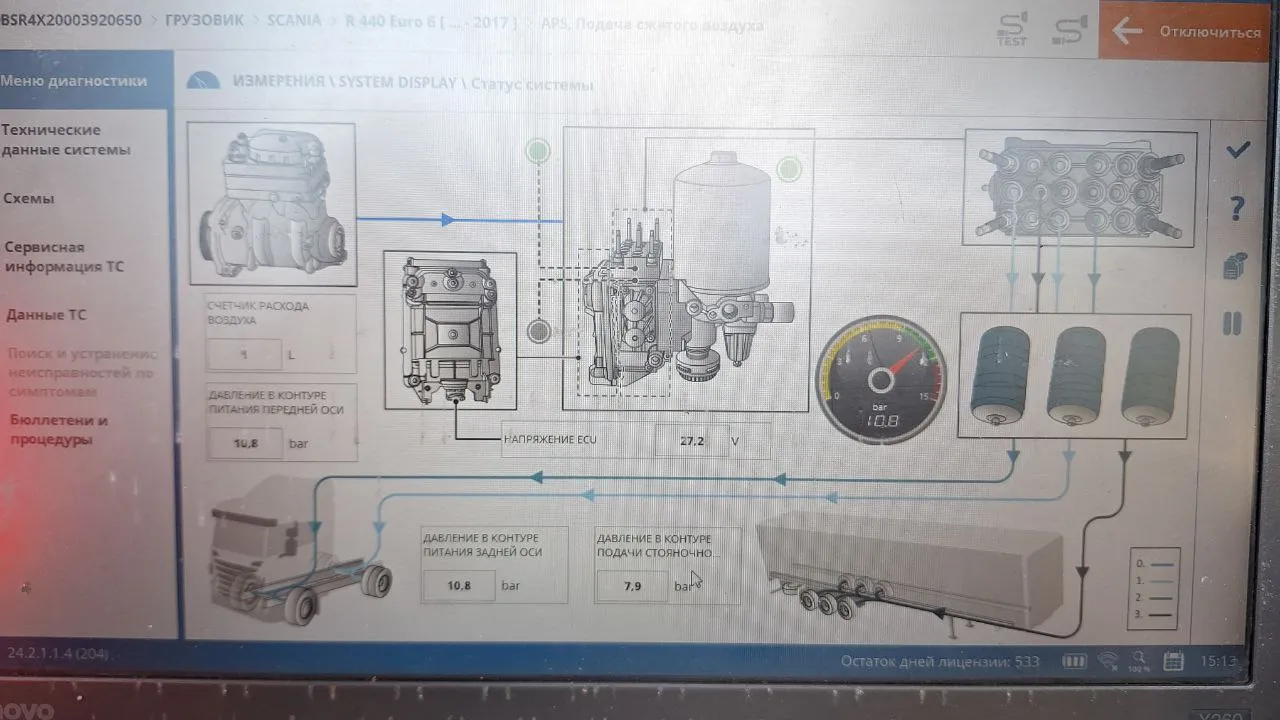This screenshot has height=720, width=1280.
Task: Select Схемы in the diagnostics menu
Action: pos(29,198)
